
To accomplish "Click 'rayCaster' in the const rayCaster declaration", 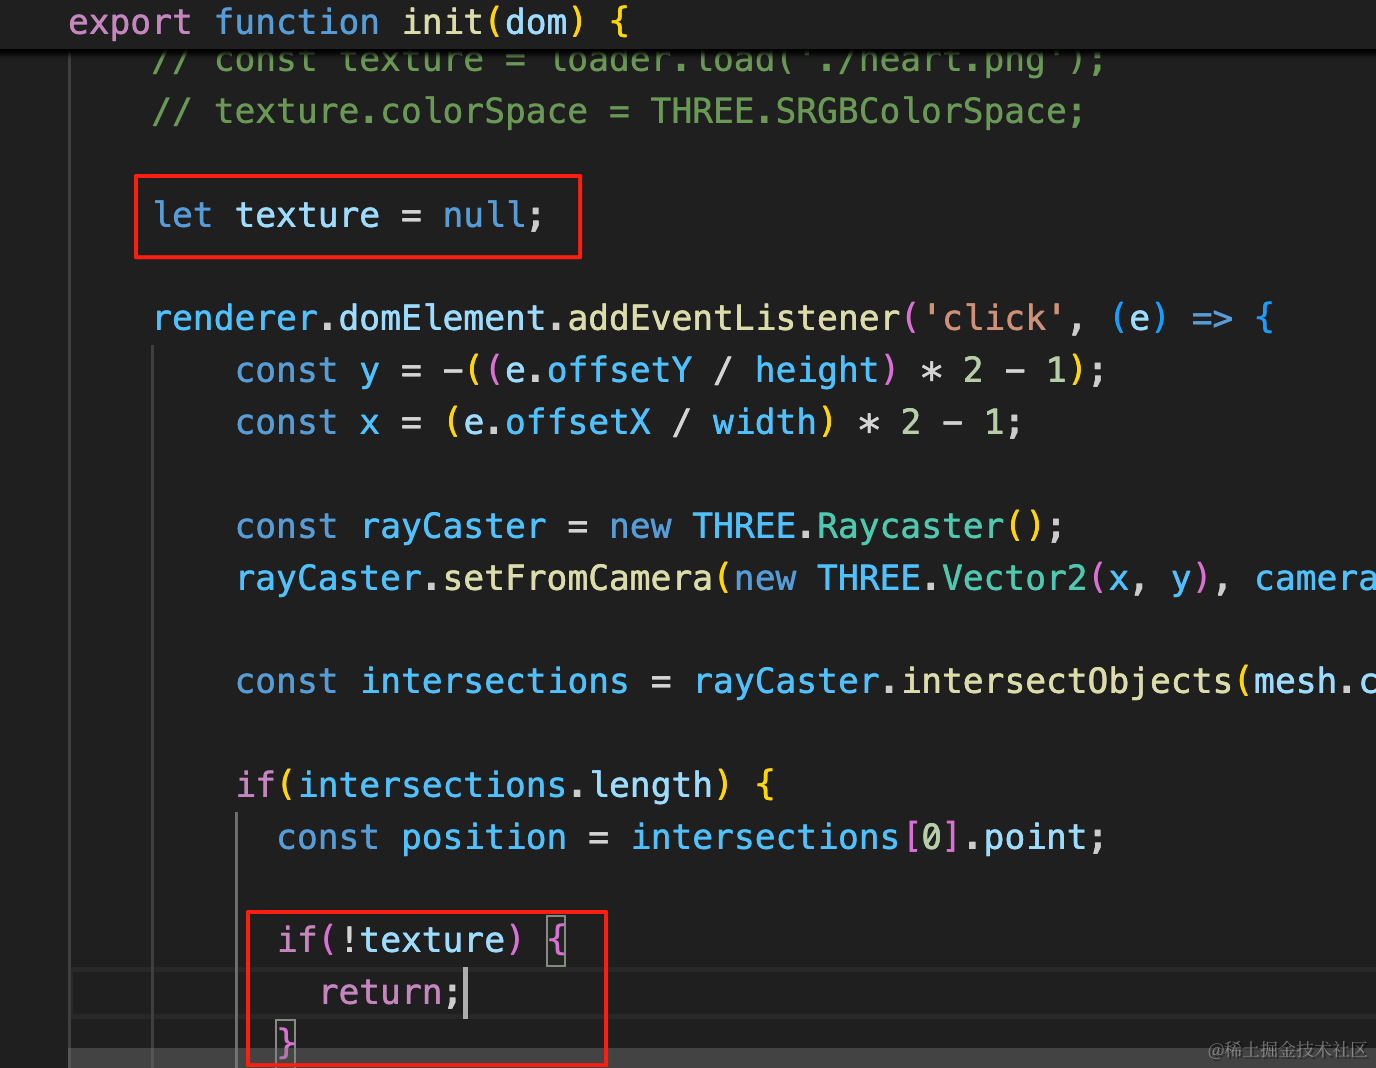I will [453, 526].
